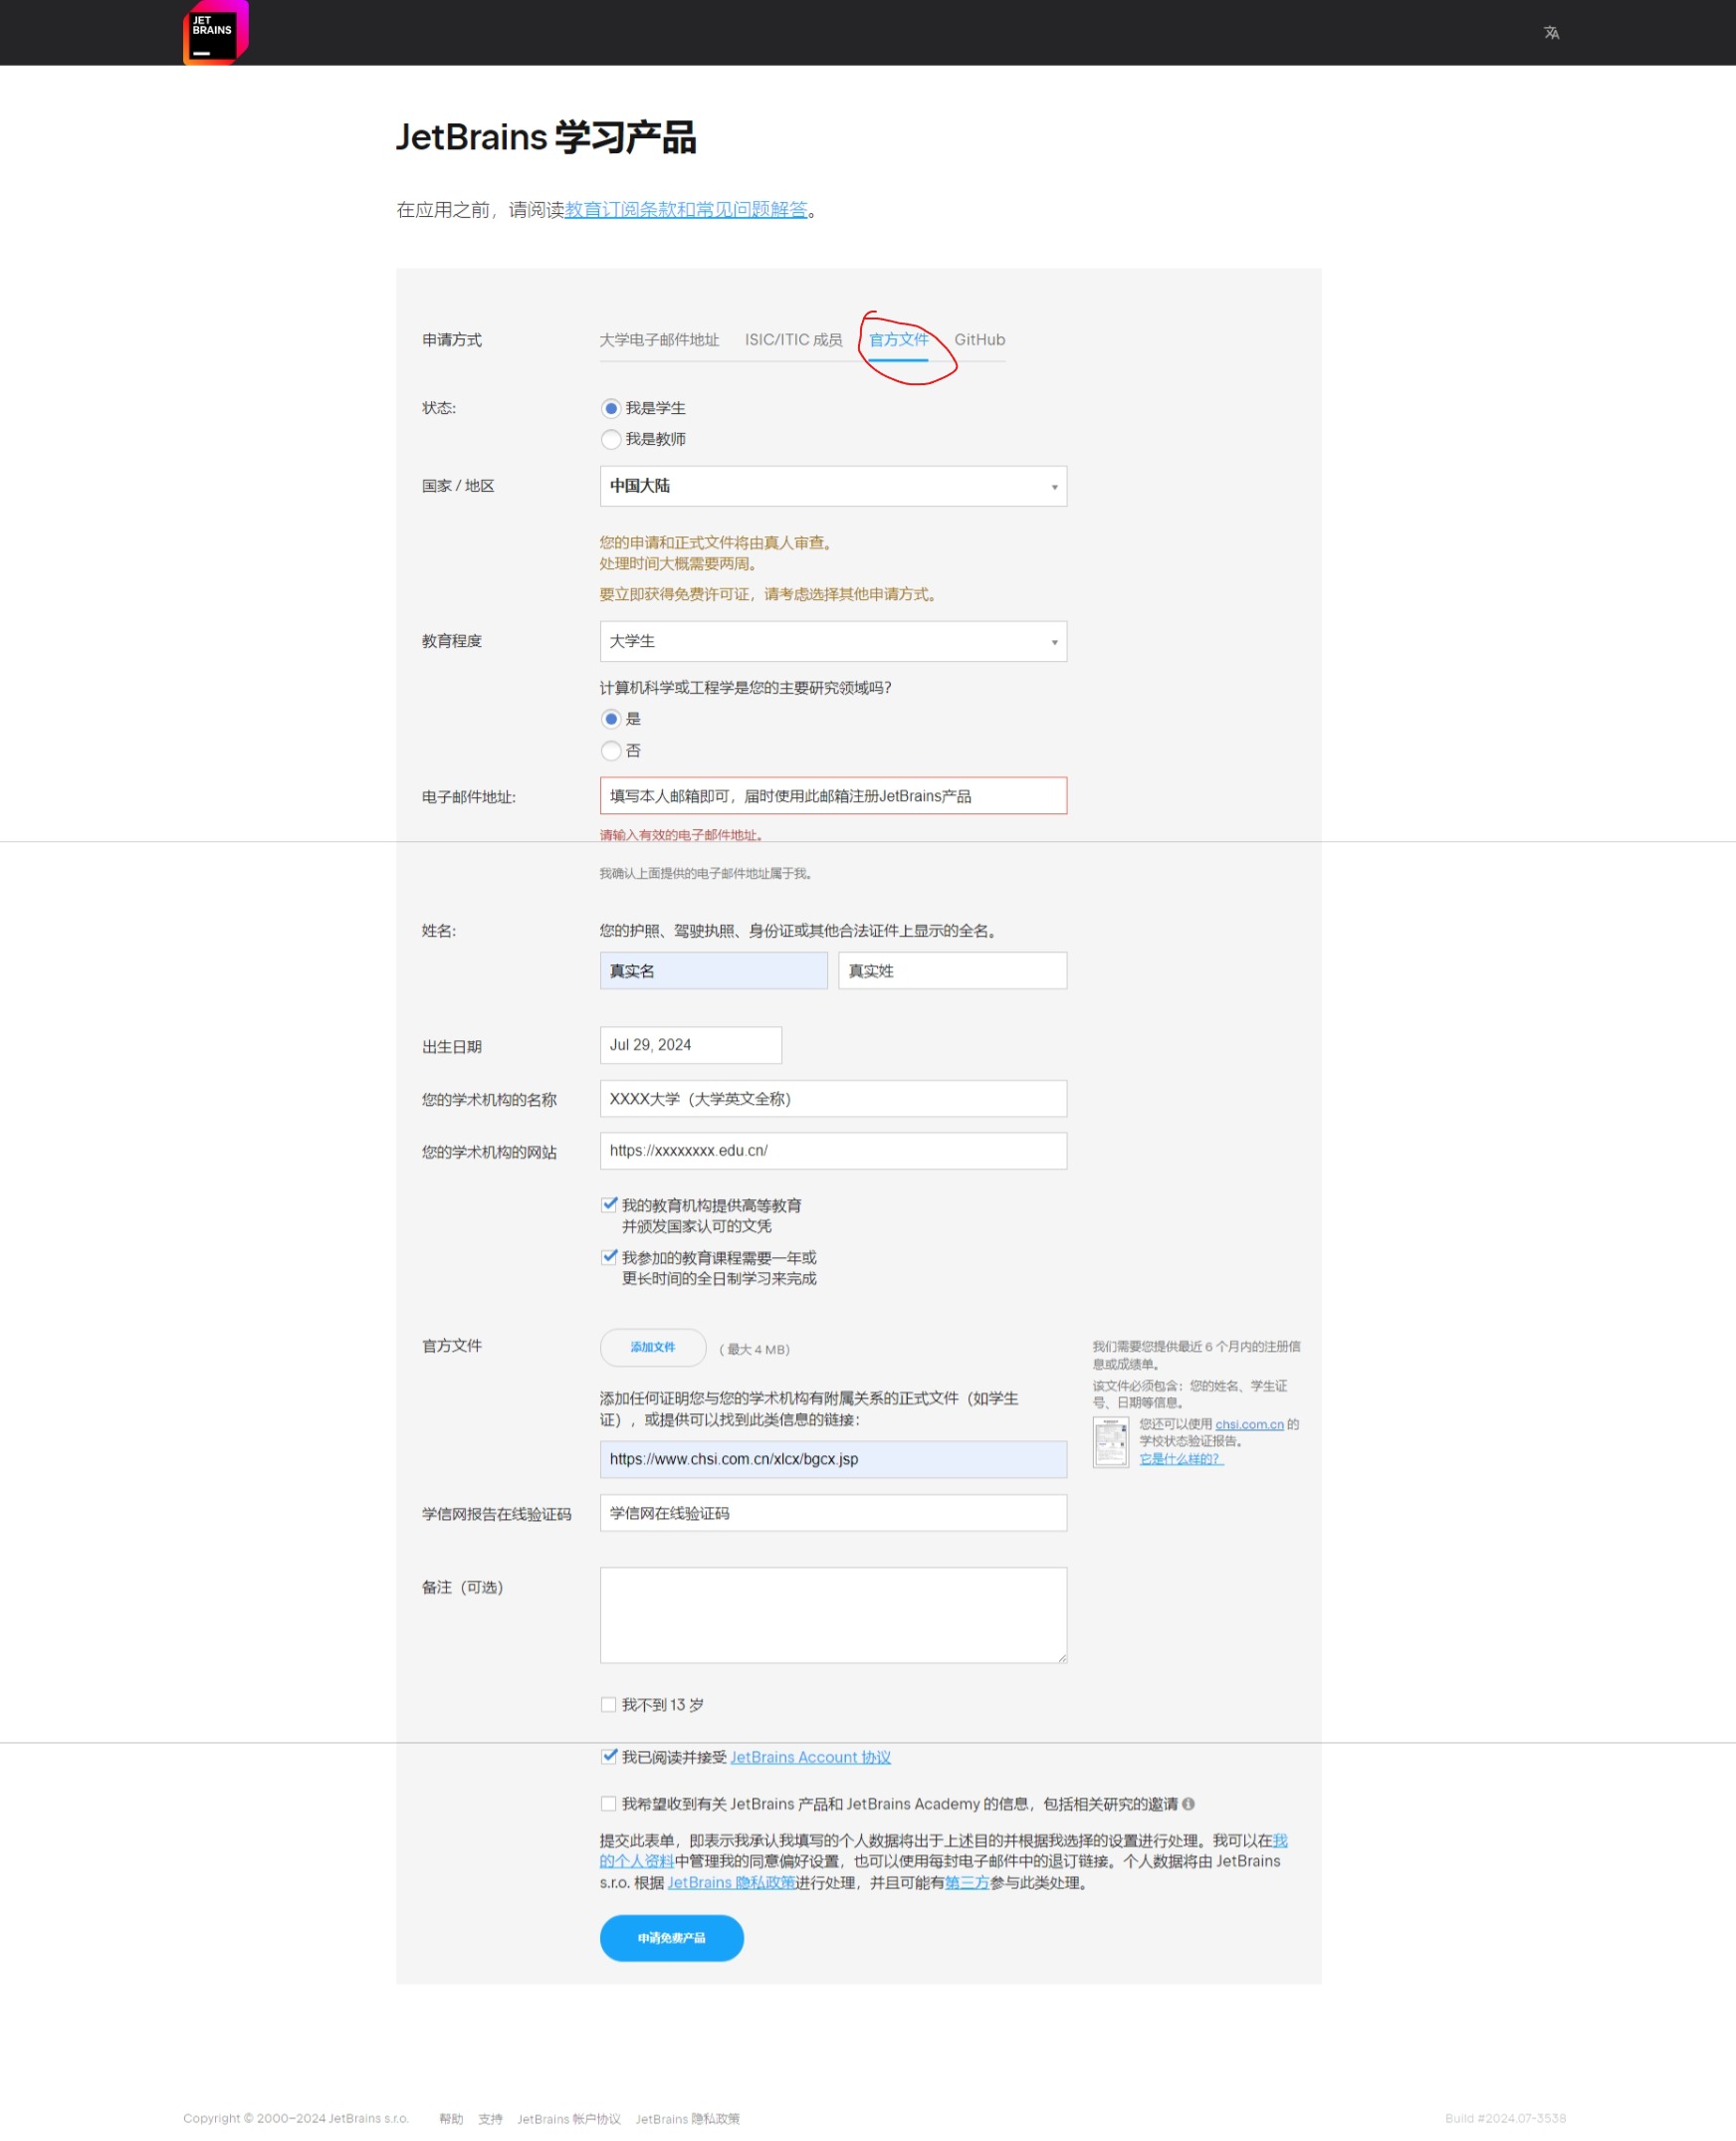Click the JetBrains logo
The width and height of the screenshot is (1736, 2141).
(216, 32)
